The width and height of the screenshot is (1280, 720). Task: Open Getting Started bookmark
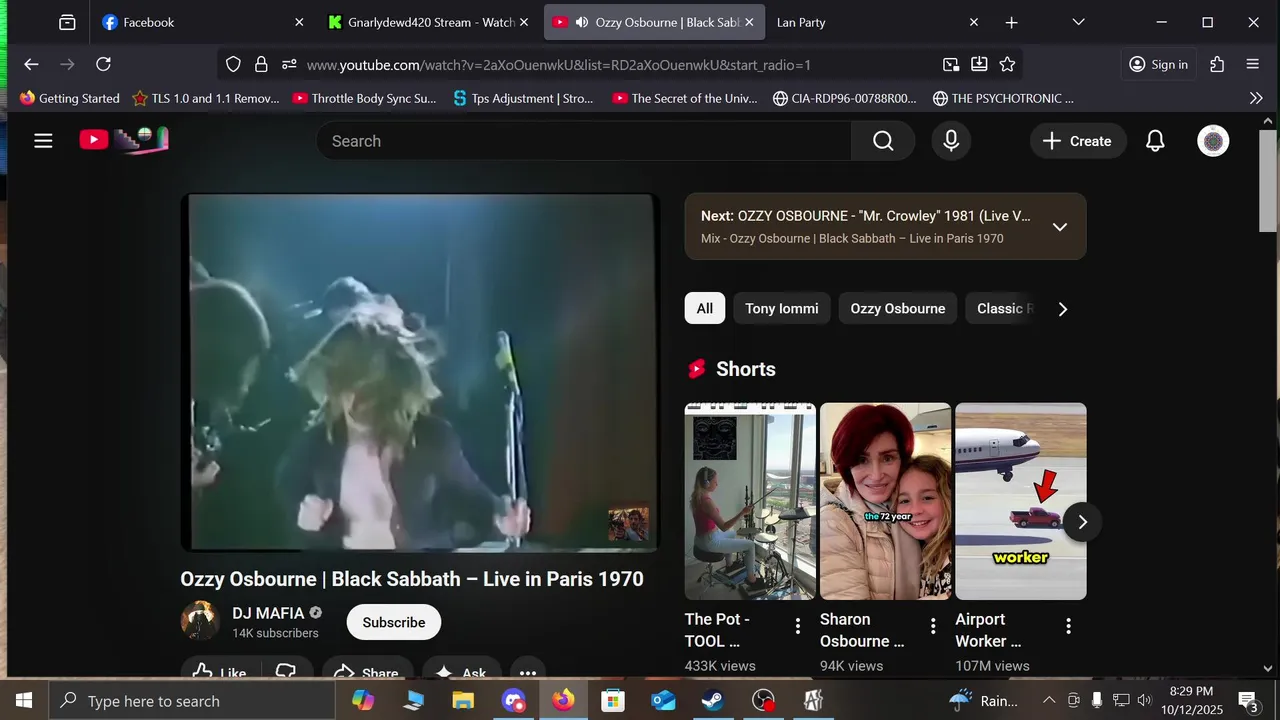coord(69,98)
